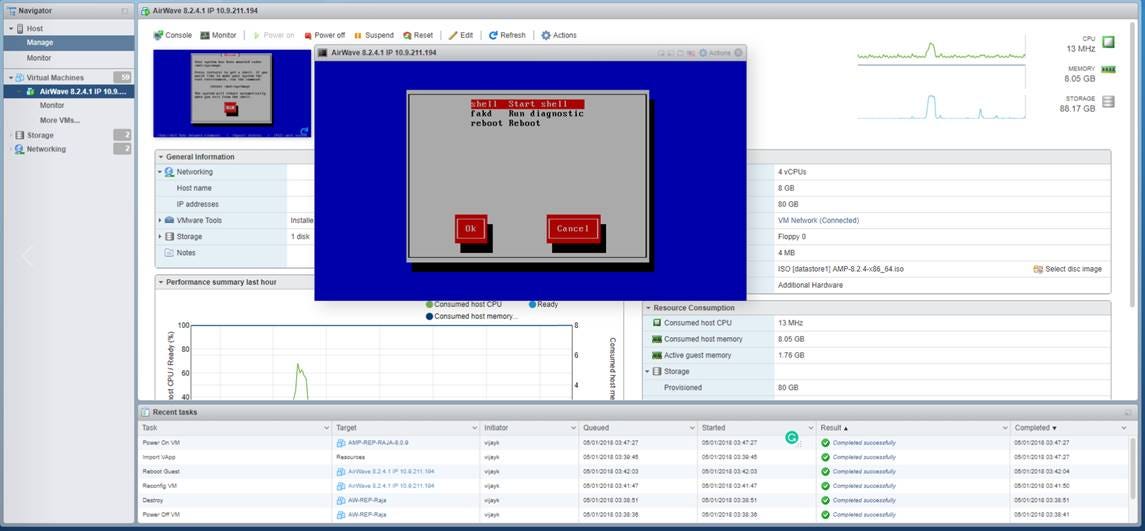
Task: Open the VM Console from the toolbar
Action: [x=173, y=35]
